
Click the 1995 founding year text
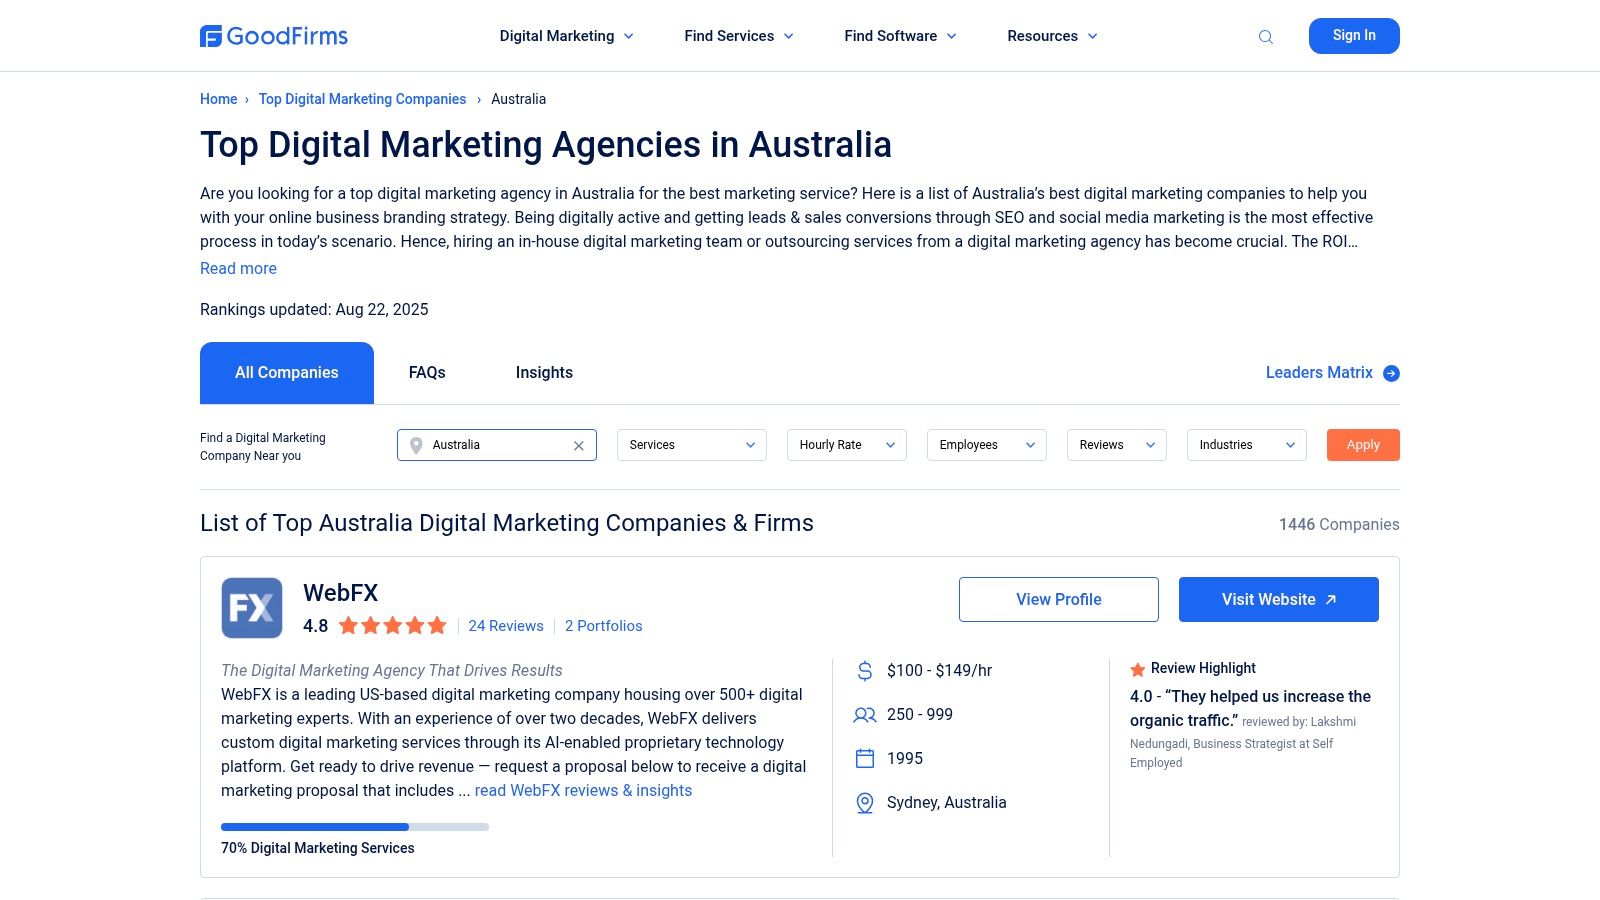coord(905,759)
